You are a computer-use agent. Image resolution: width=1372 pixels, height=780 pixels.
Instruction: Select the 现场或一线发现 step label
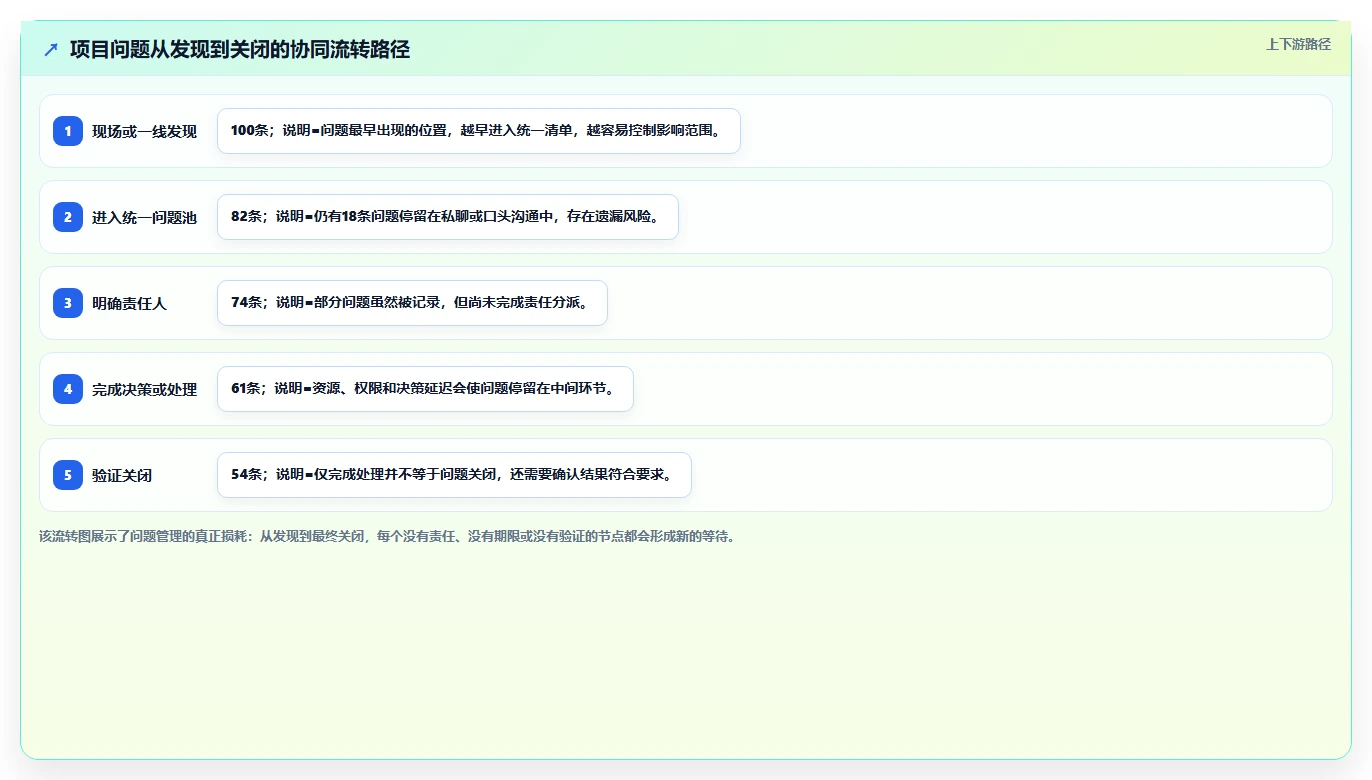coord(145,132)
